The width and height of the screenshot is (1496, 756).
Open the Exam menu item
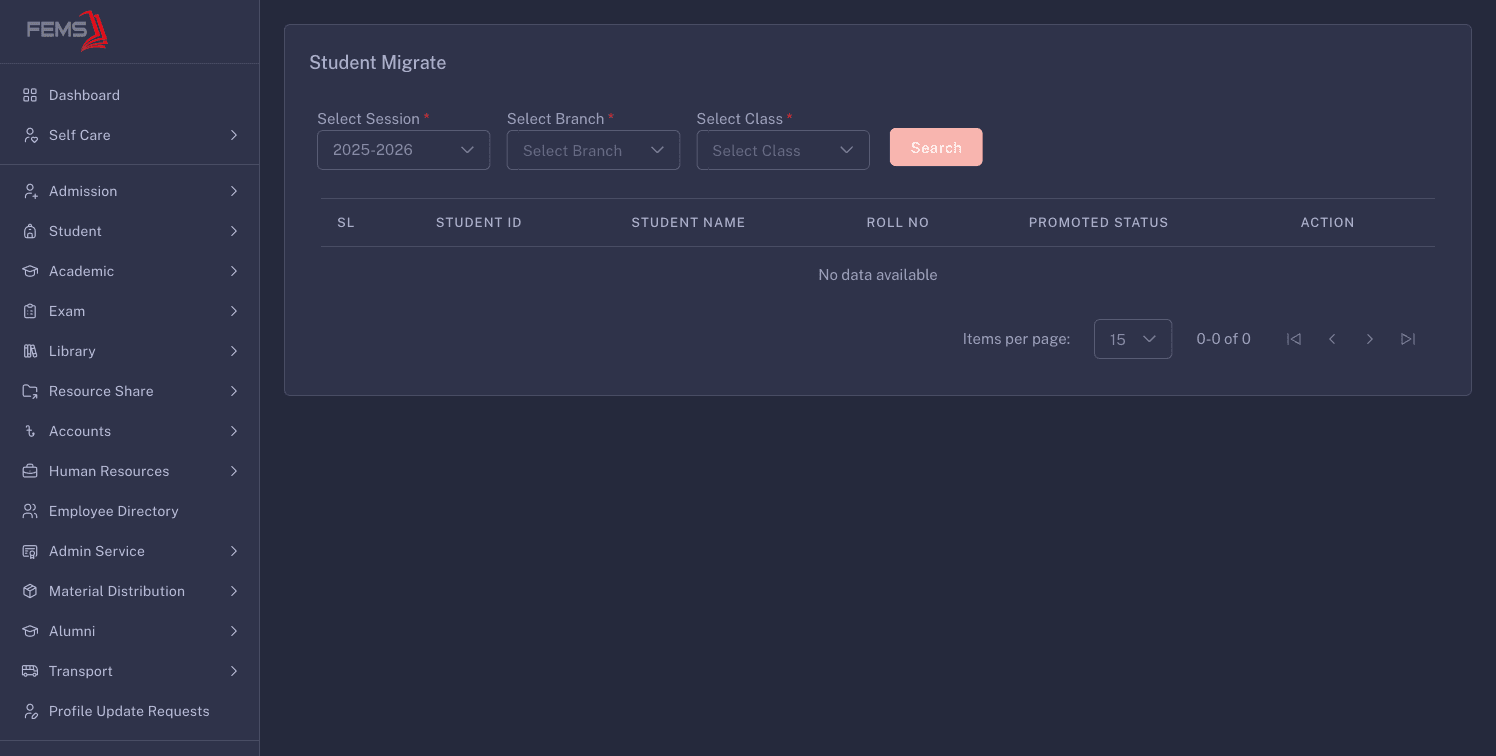[x=129, y=311]
